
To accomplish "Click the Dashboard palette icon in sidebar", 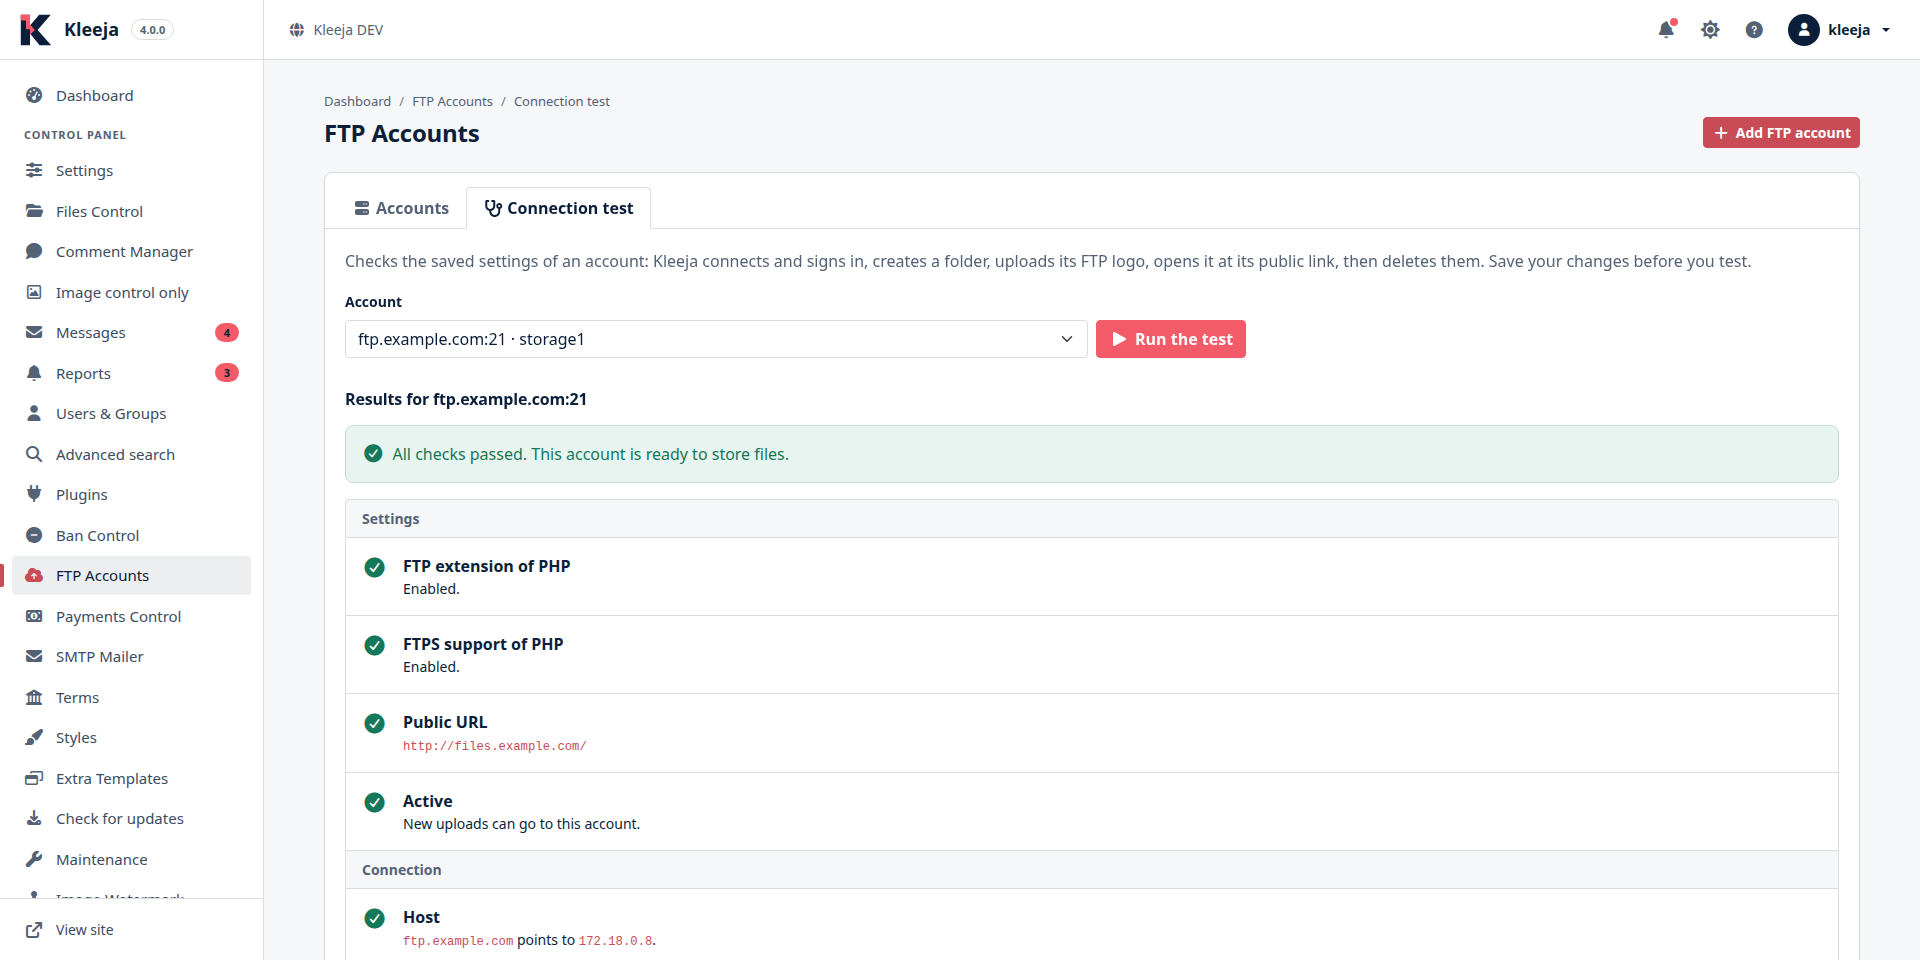I will coord(34,96).
